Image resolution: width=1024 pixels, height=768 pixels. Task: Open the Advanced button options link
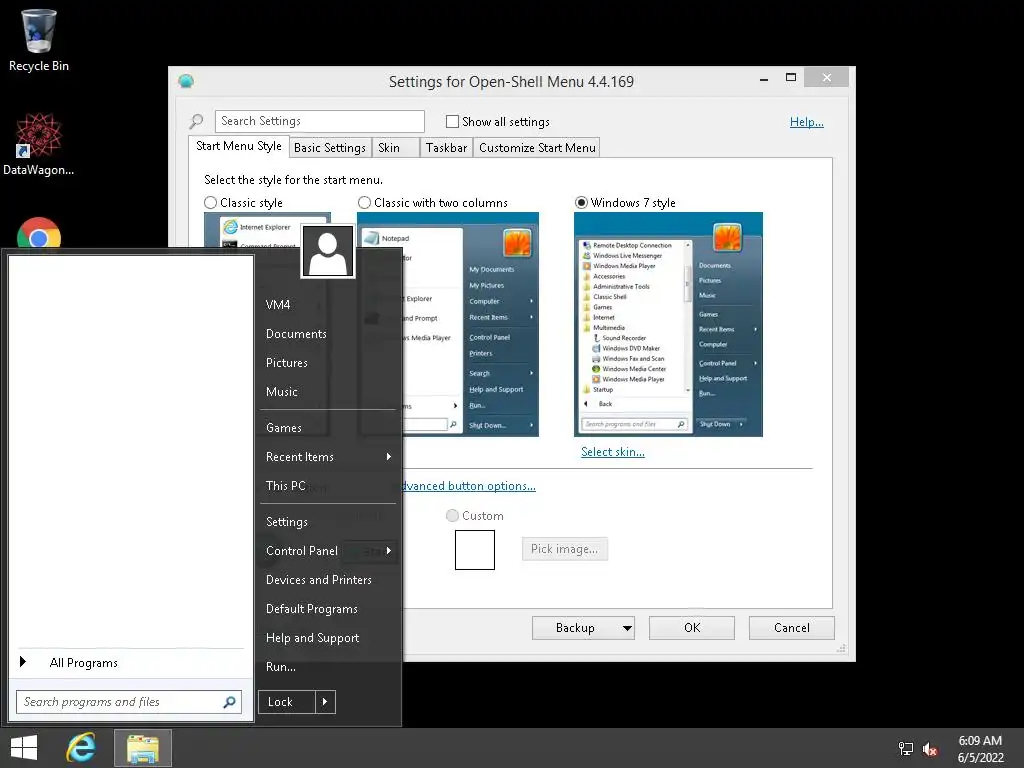(x=469, y=486)
